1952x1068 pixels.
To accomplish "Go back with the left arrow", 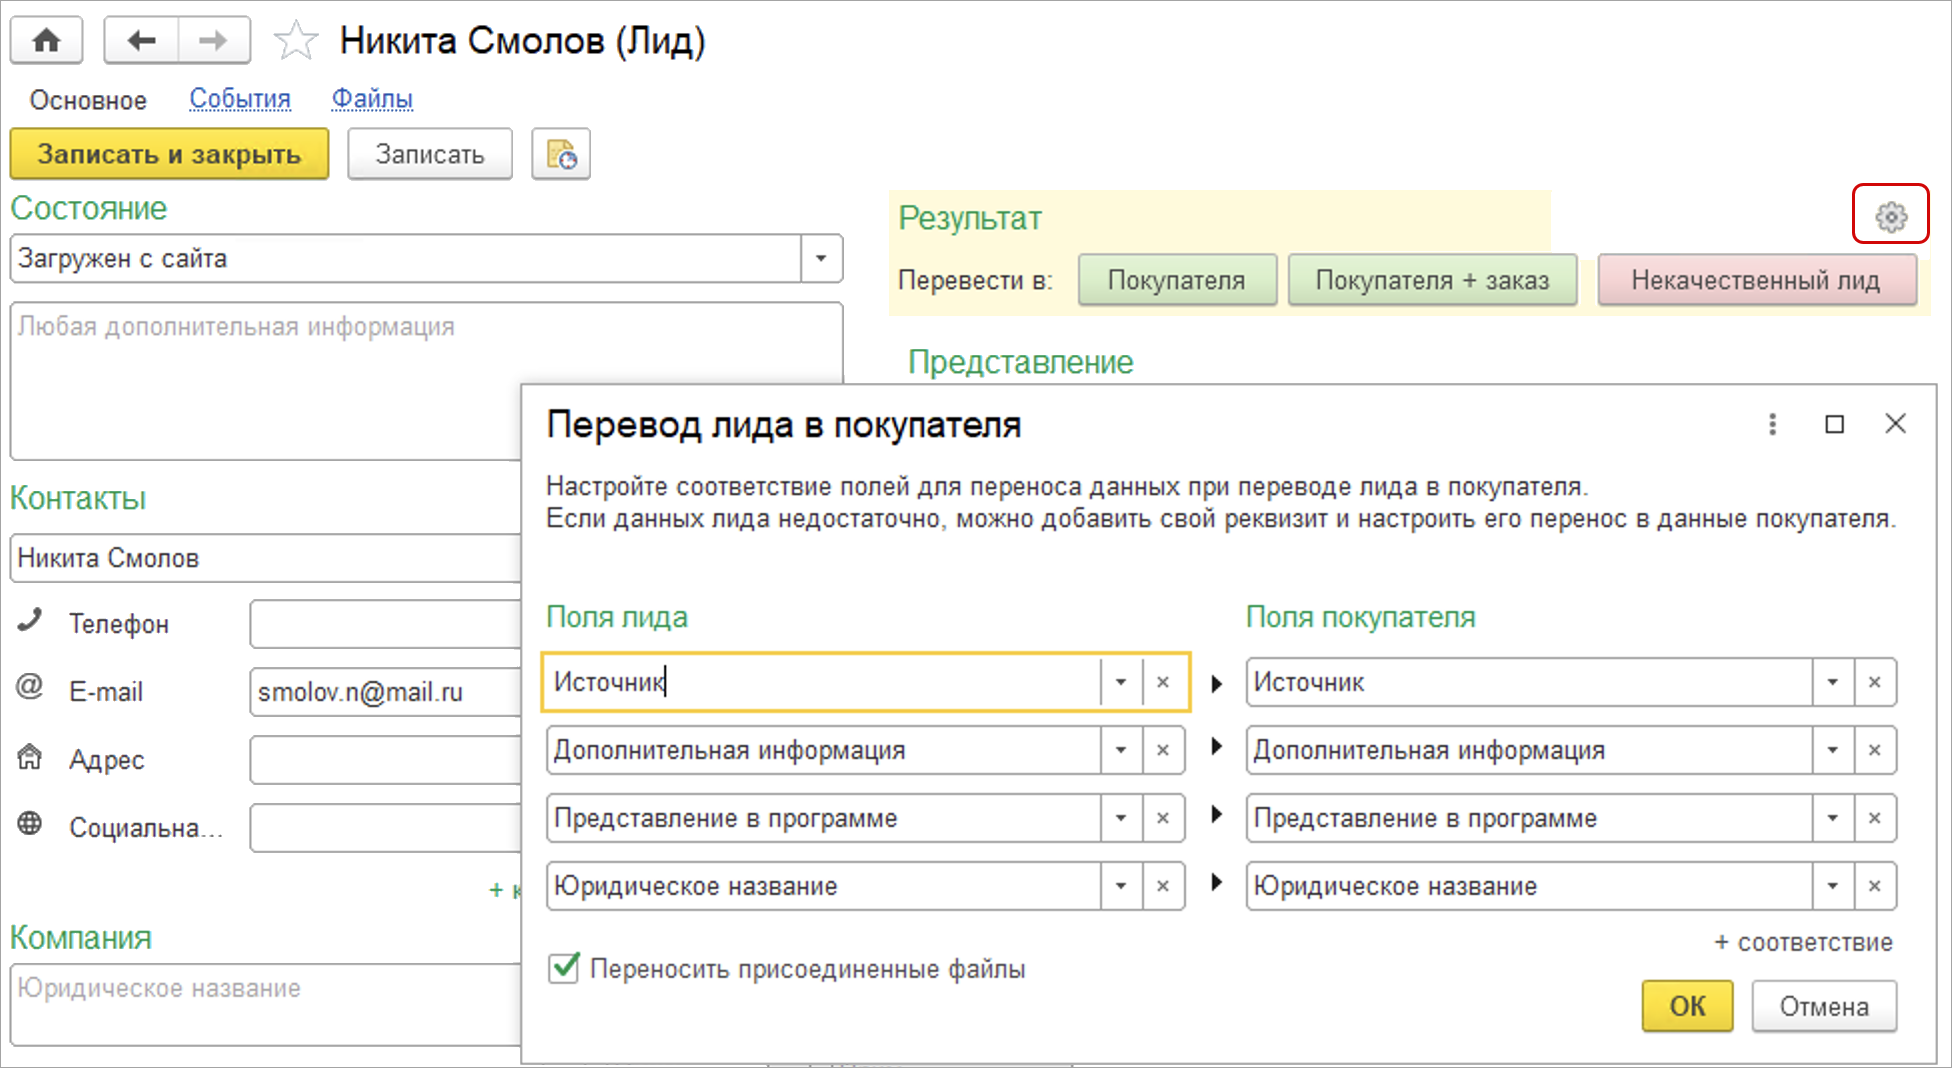I will [141, 41].
